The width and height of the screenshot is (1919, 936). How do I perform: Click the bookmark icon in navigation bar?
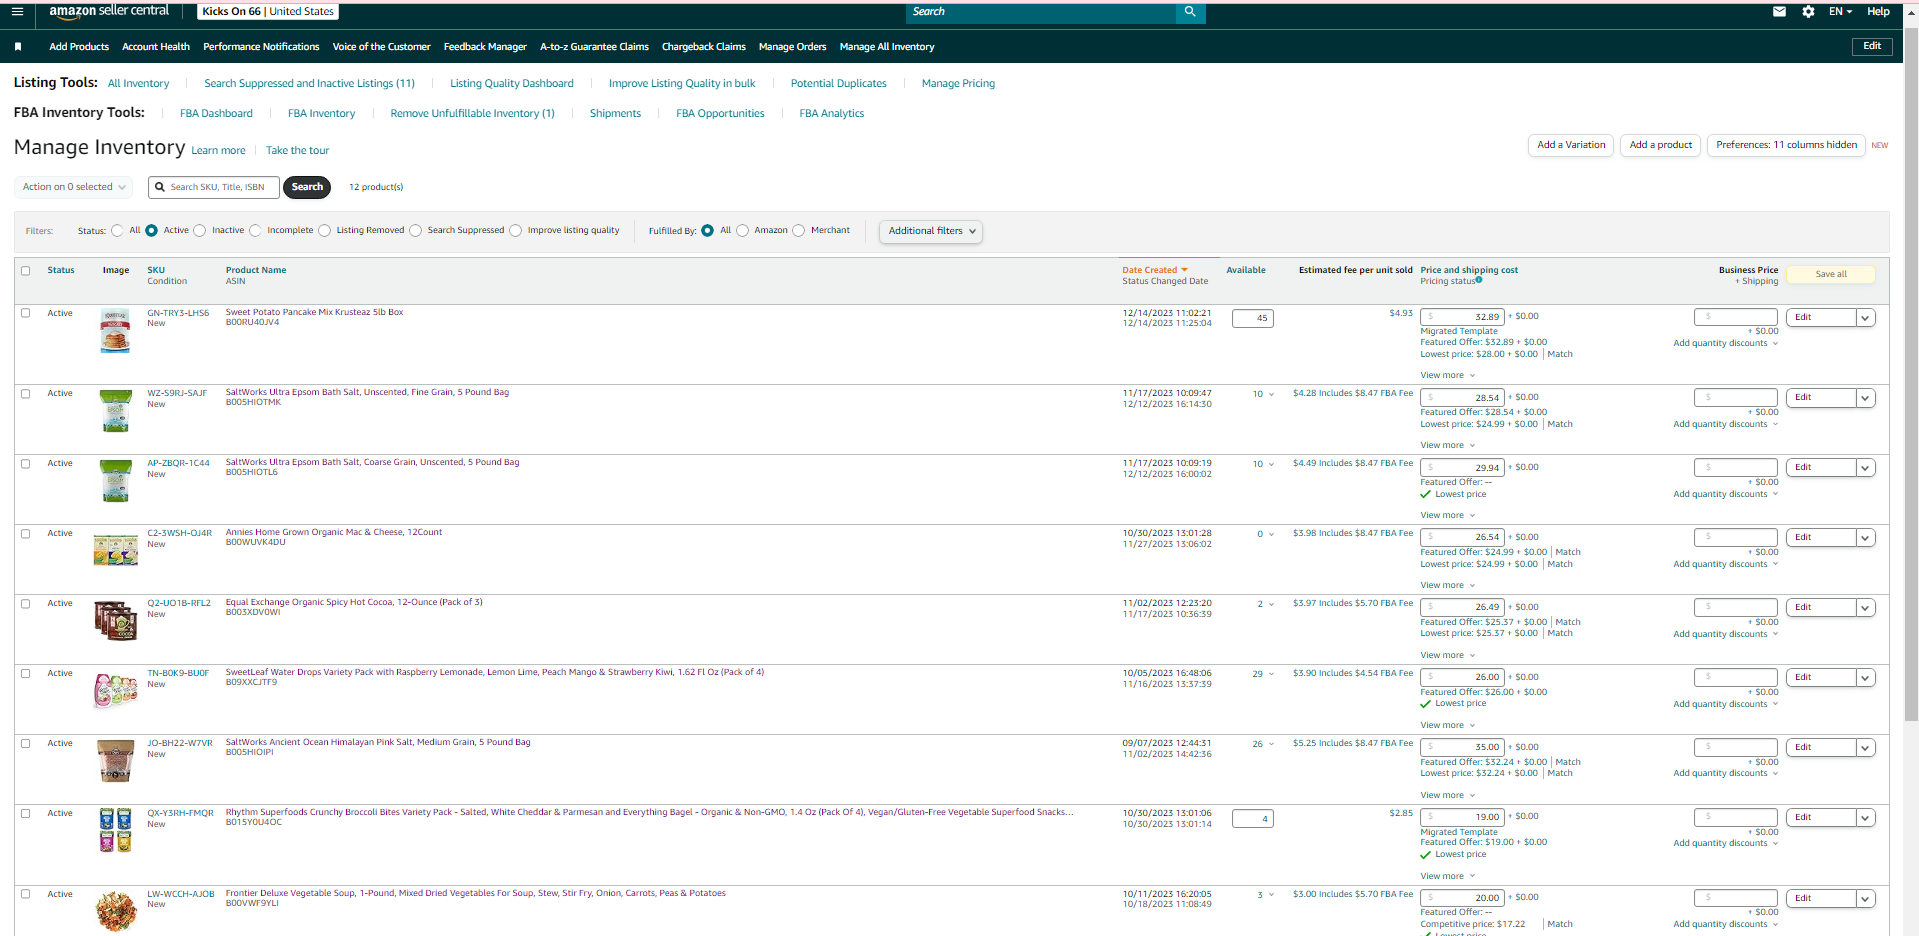click(18, 47)
